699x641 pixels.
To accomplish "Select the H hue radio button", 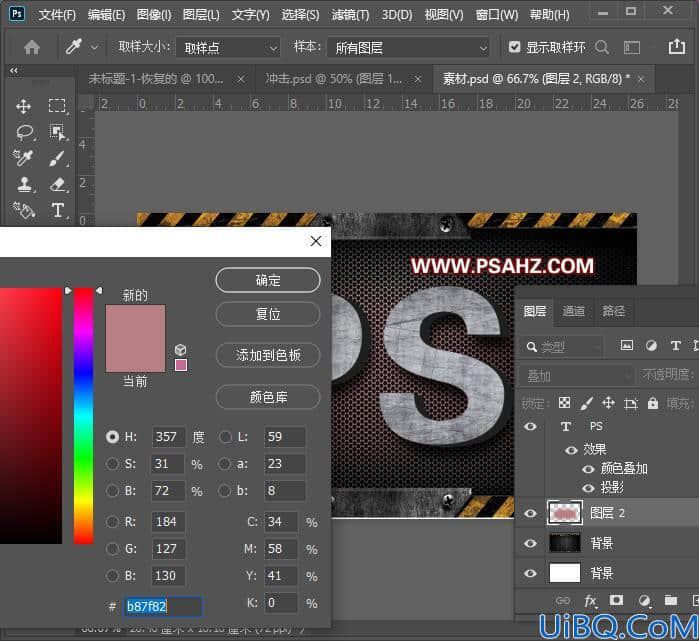I will tap(112, 437).
